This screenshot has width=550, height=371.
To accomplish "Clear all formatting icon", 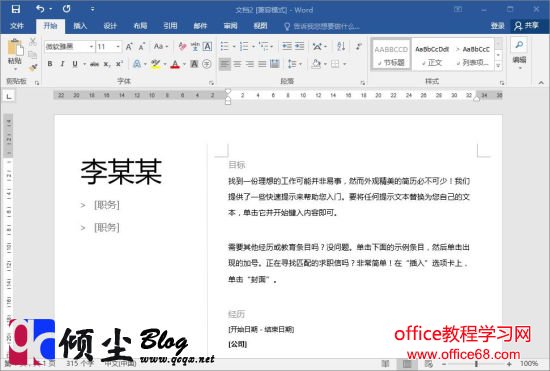I will click(x=182, y=46).
